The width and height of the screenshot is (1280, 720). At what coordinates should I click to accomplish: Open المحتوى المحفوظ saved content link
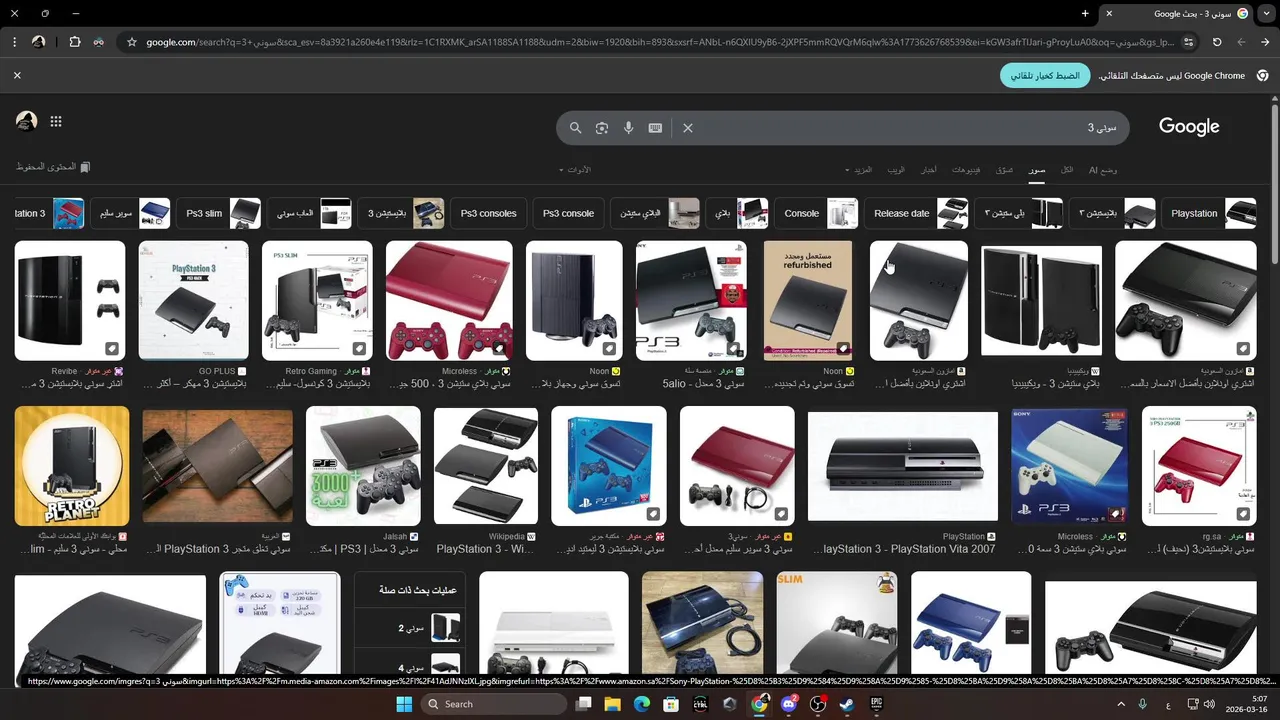tap(54, 167)
